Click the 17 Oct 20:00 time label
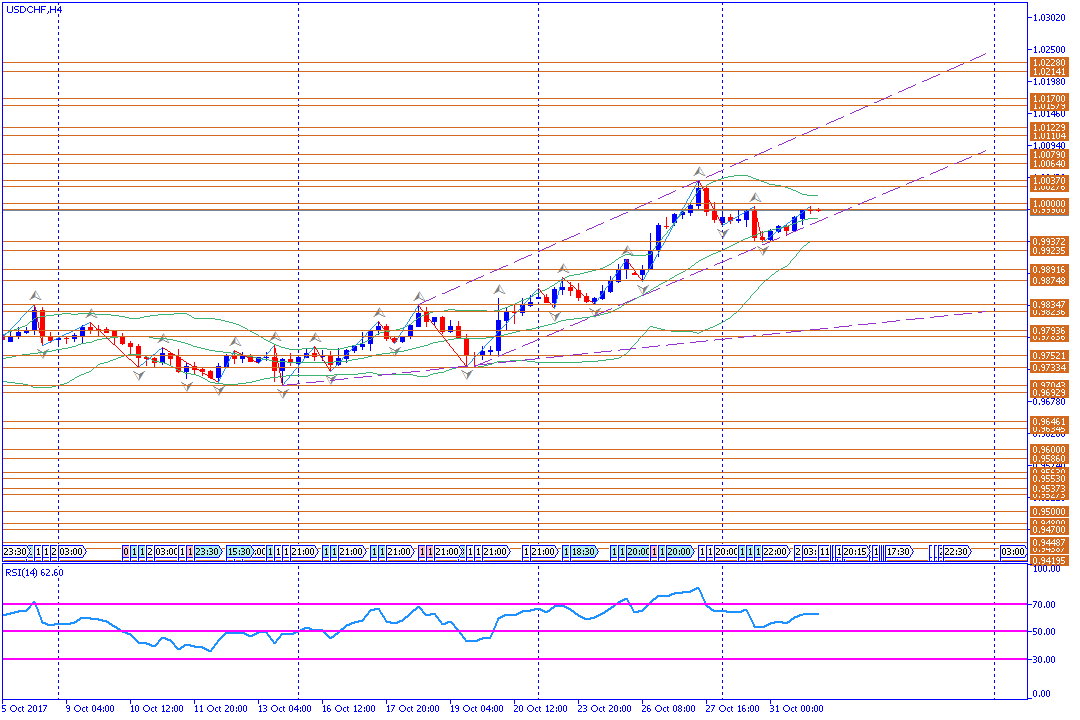Viewport: 1080px width, 720px height. pyautogui.click(x=413, y=709)
